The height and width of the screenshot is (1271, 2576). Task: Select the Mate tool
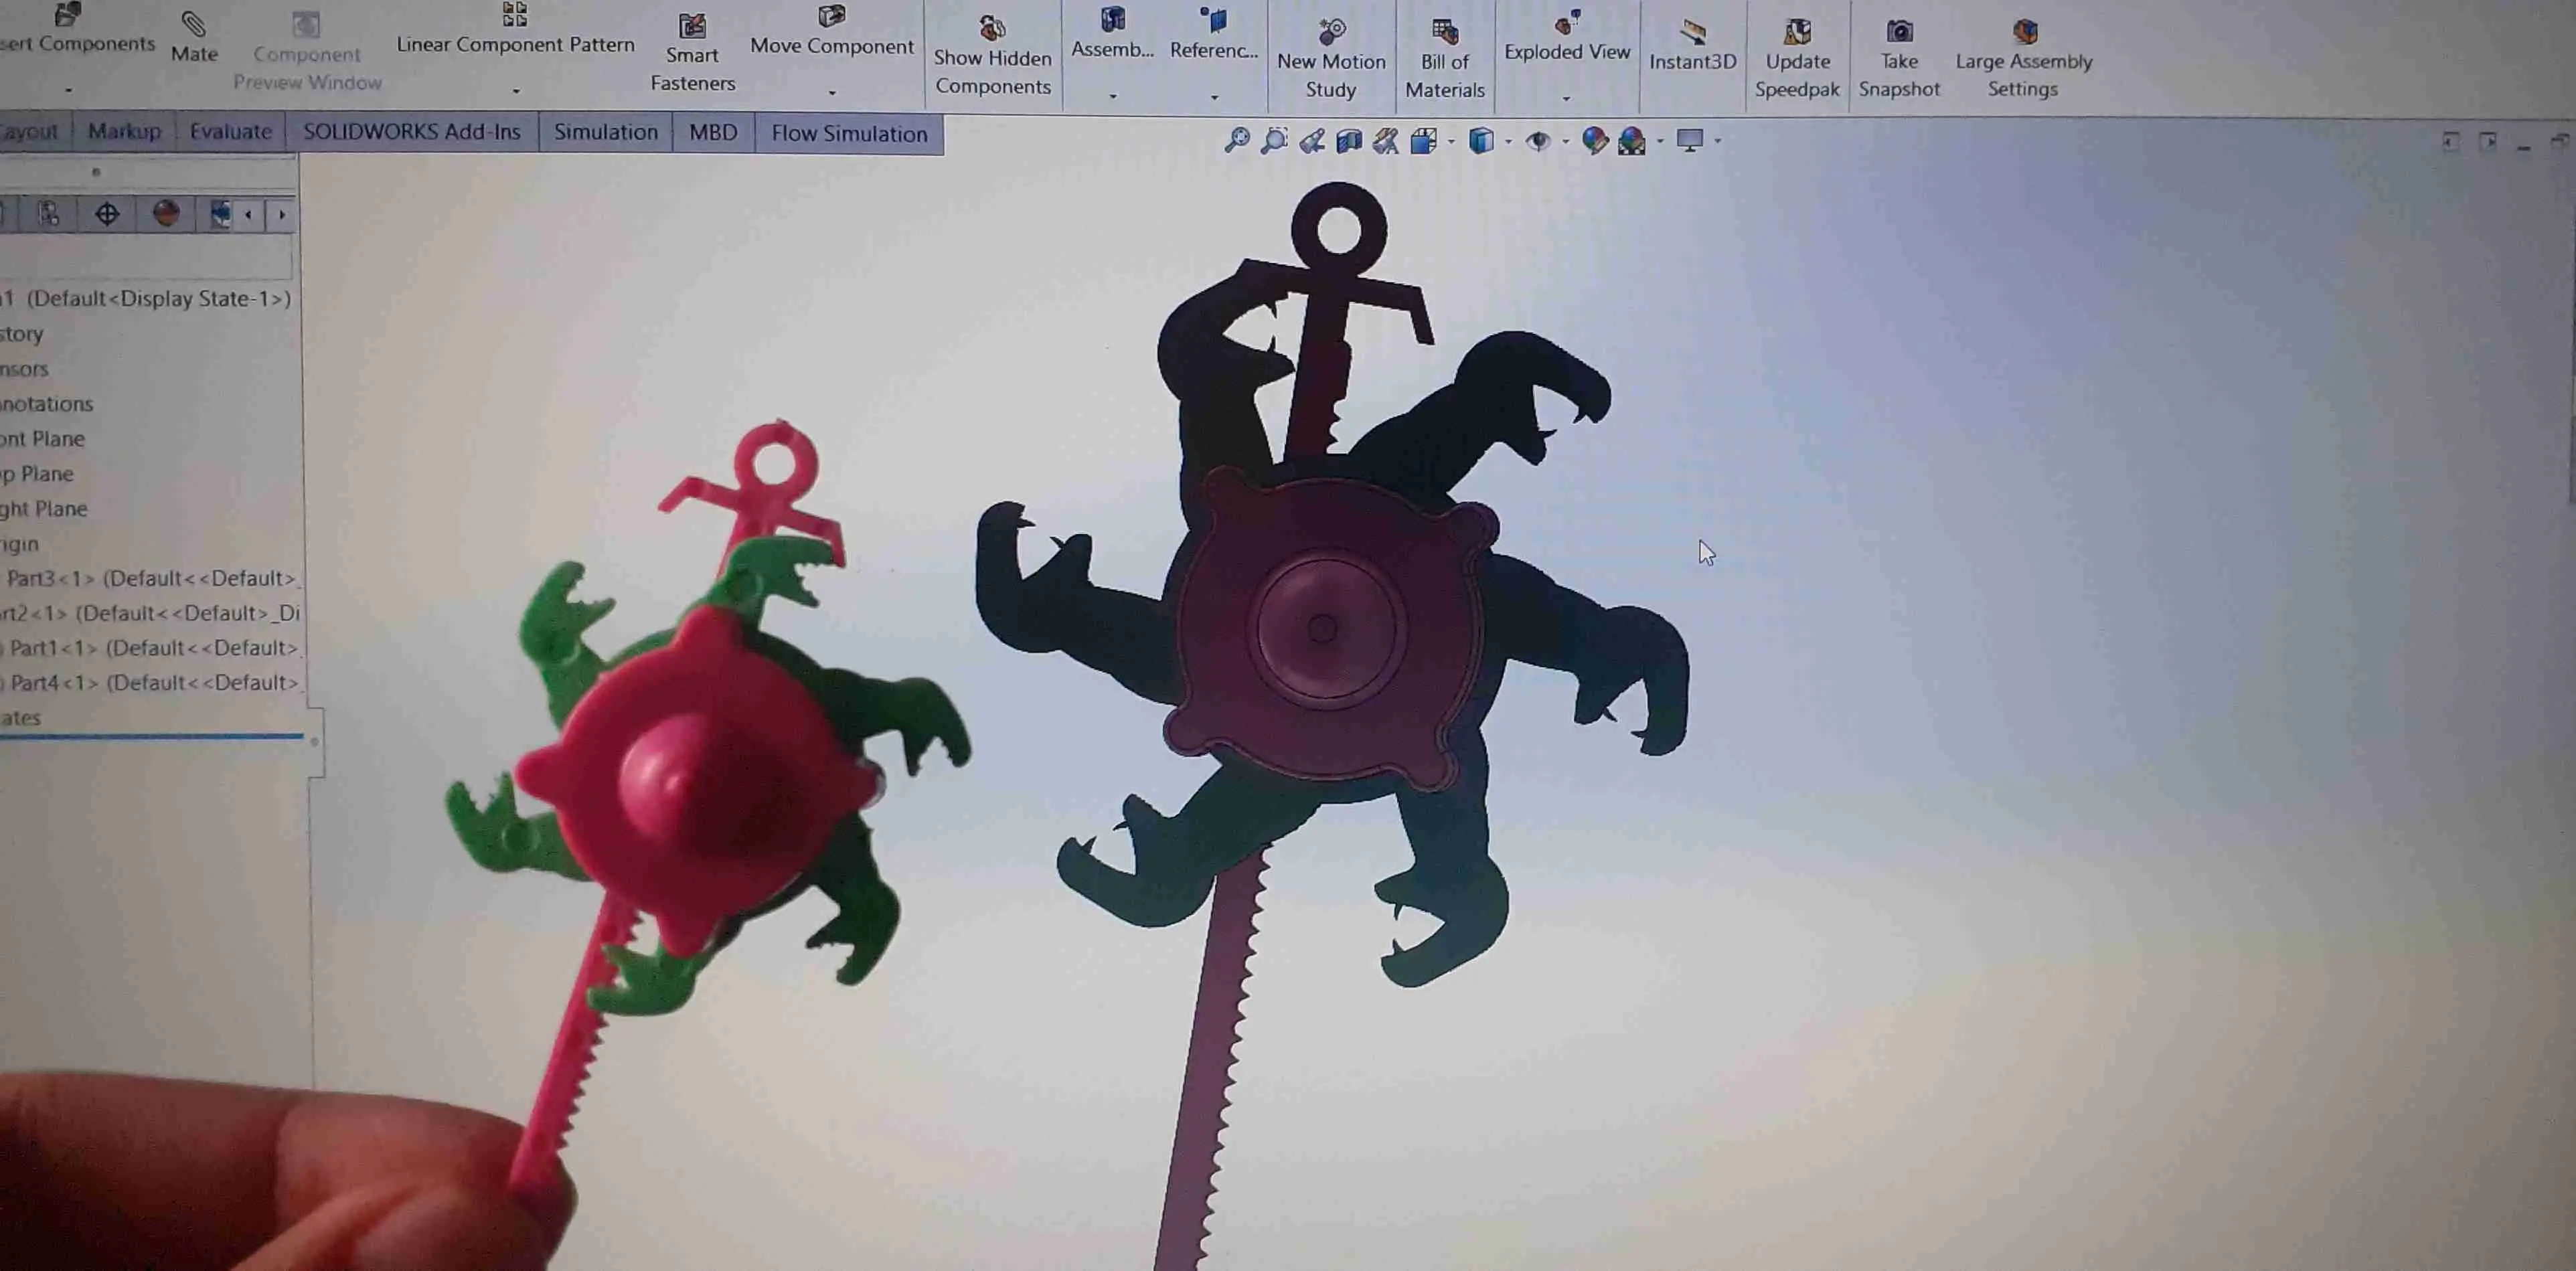[194, 45]
